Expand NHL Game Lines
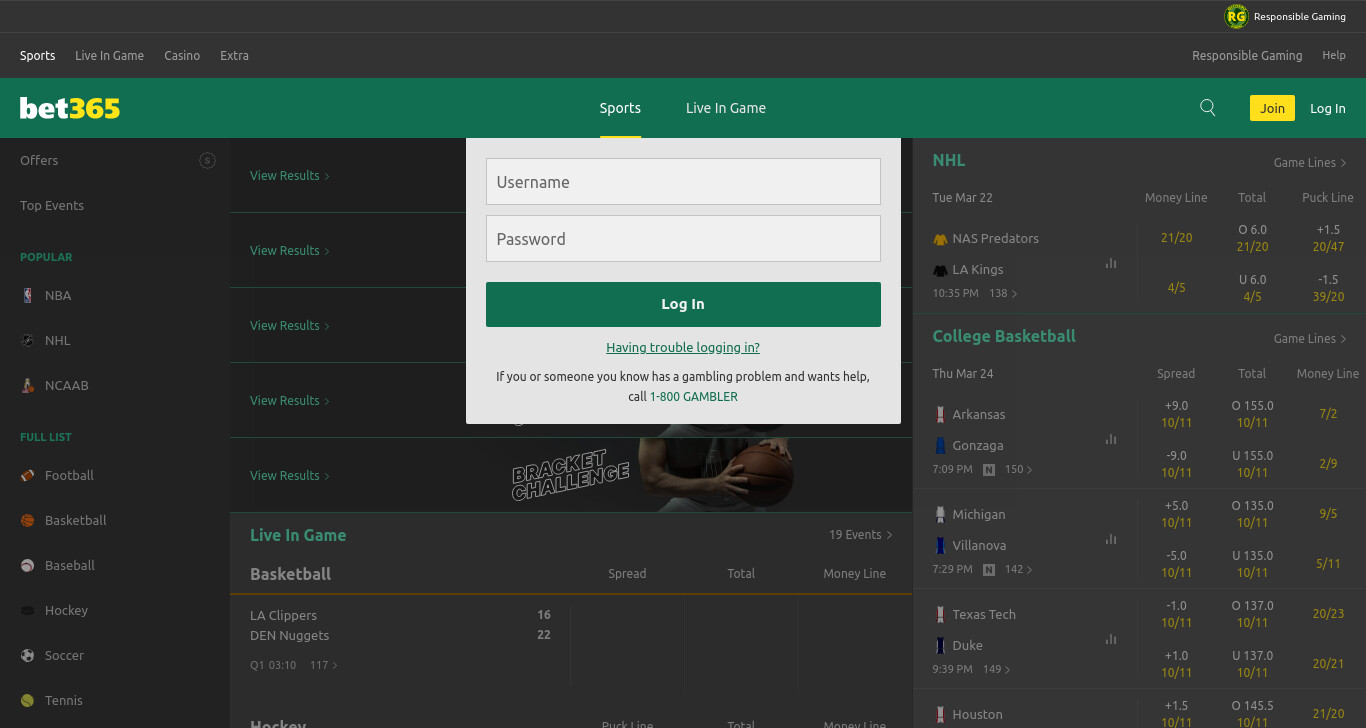Viewport: 1366px width, 728px height. tap(1310, 162)
